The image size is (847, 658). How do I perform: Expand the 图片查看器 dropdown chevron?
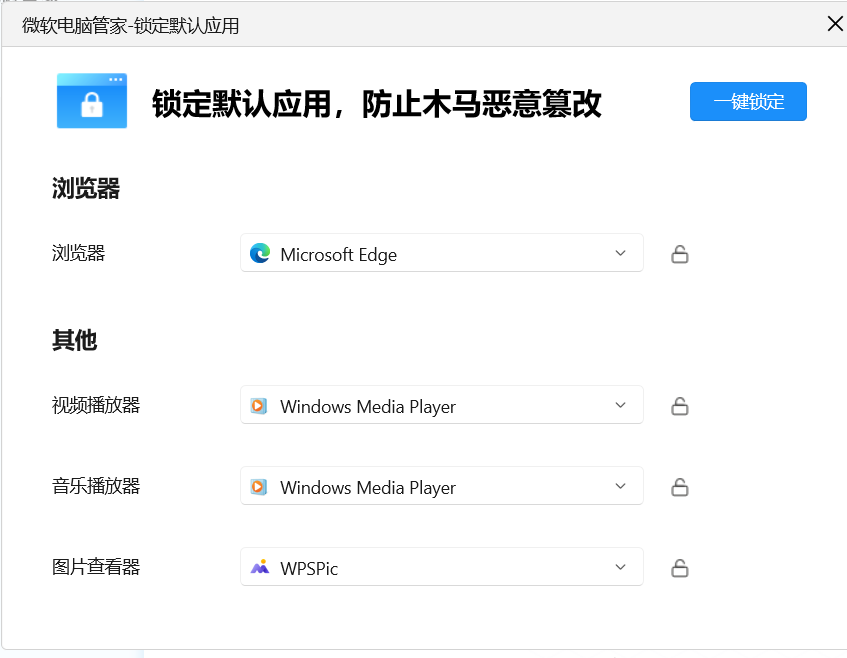(x=620, y=567)
